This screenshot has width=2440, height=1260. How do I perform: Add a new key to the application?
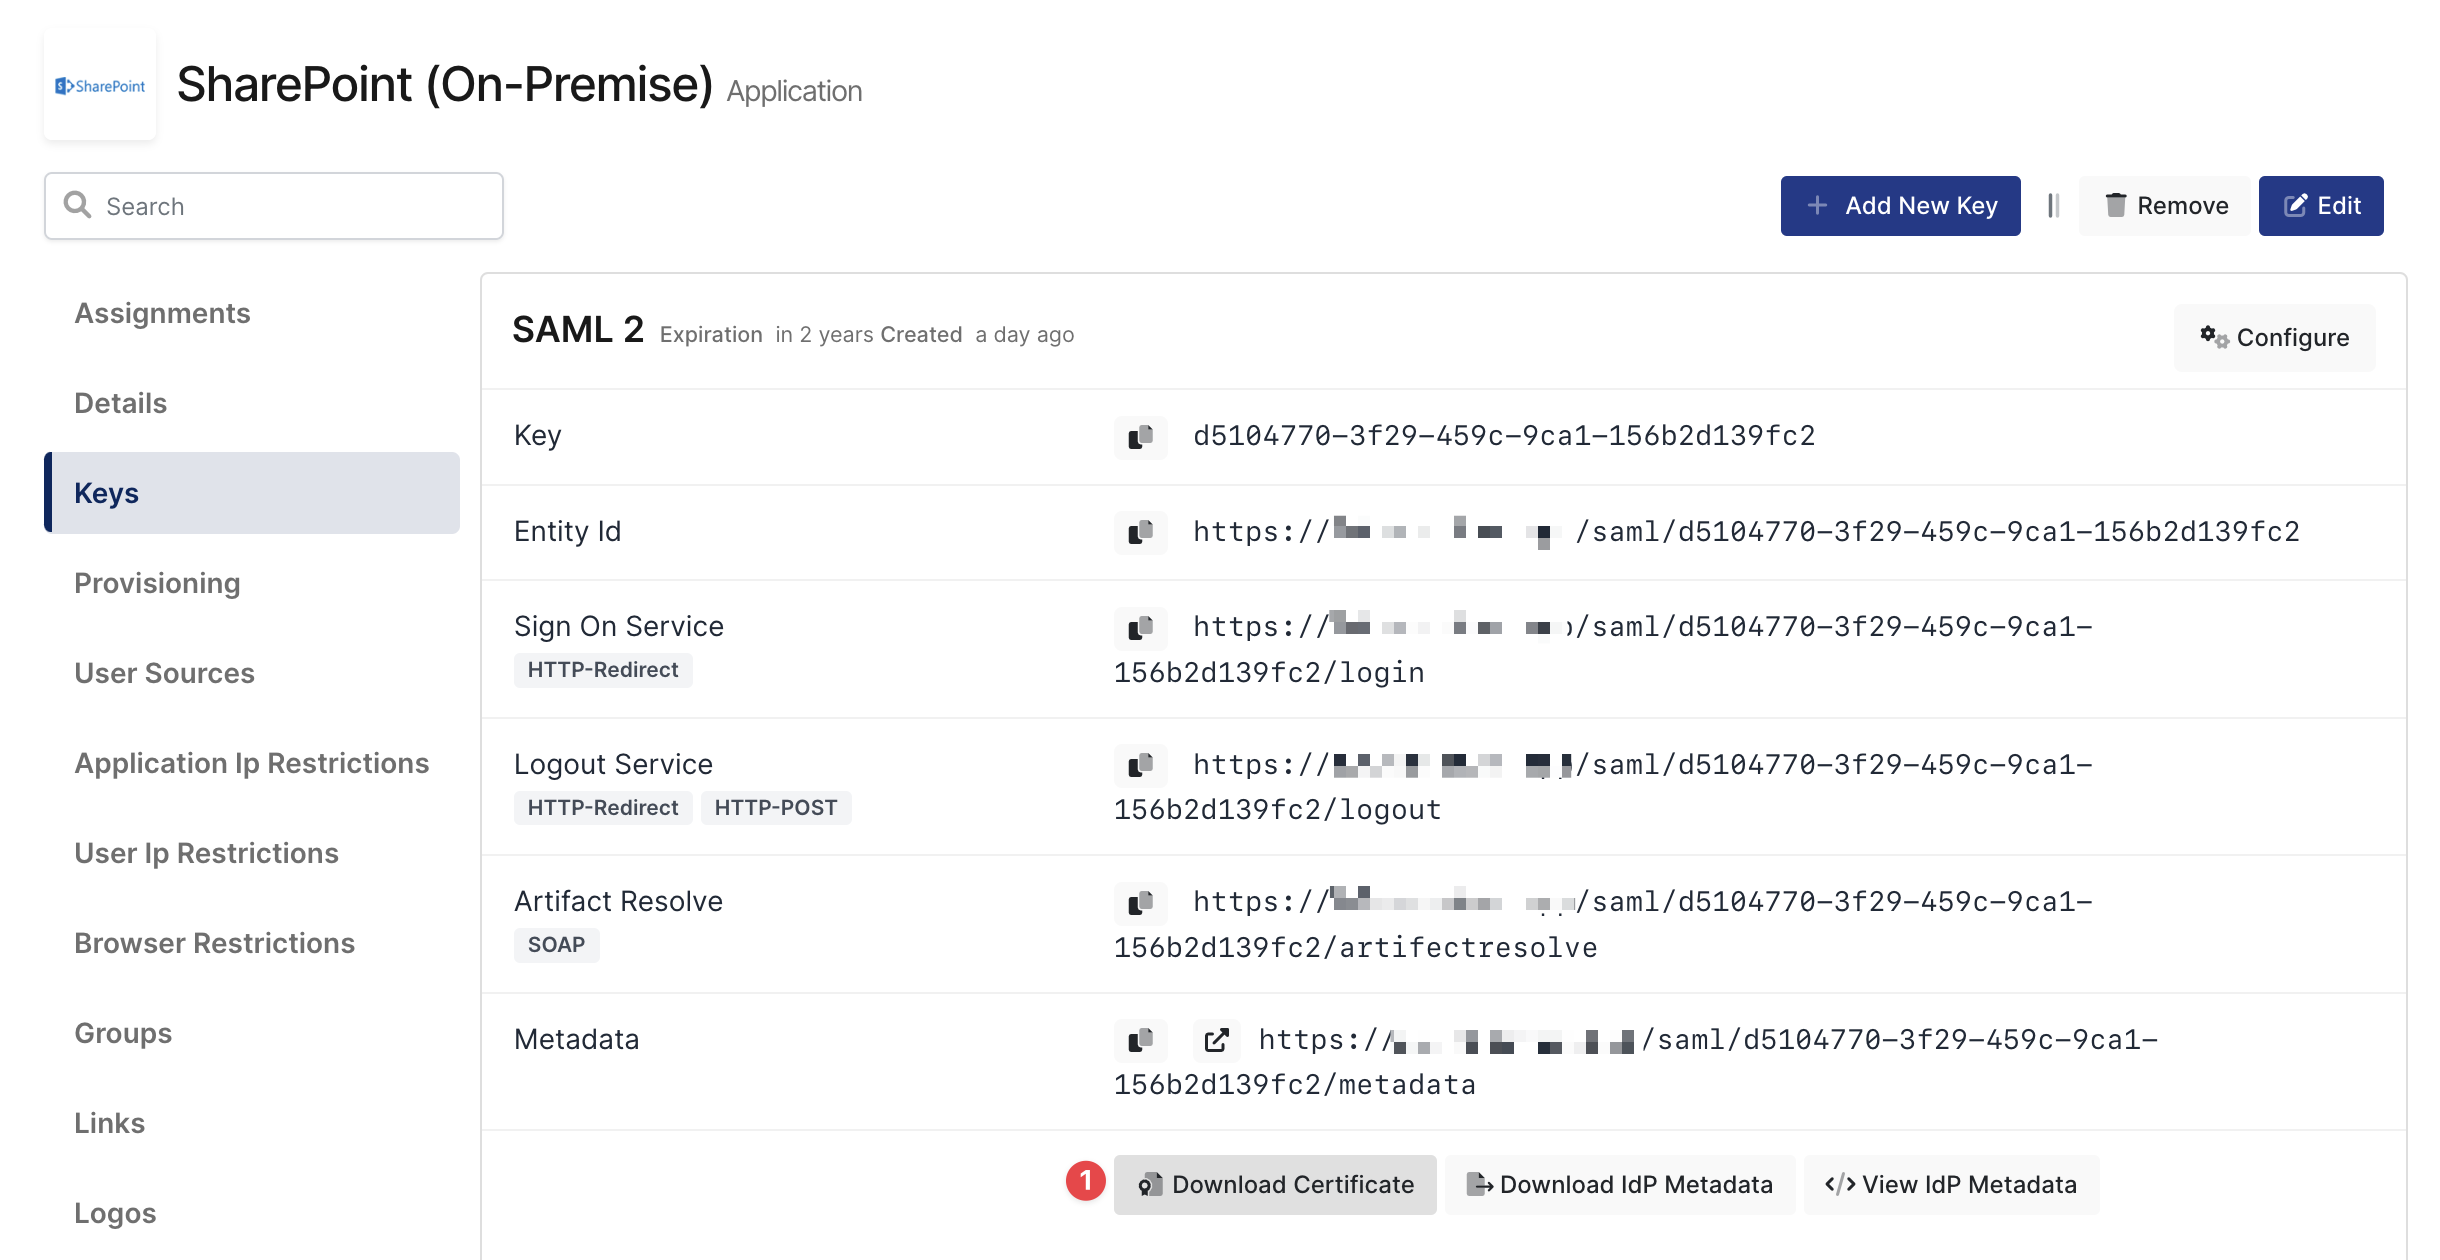click(x=1900, y=205)
